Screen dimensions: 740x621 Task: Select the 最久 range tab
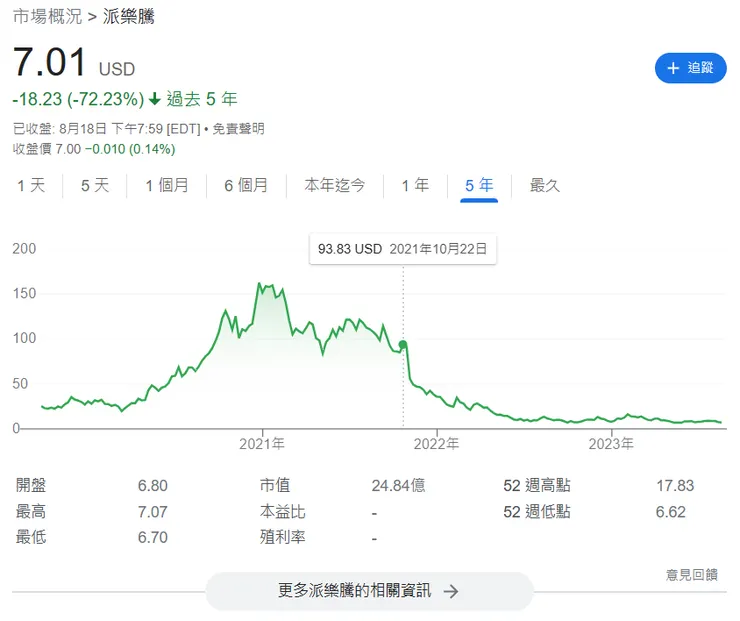click(545, 185)
